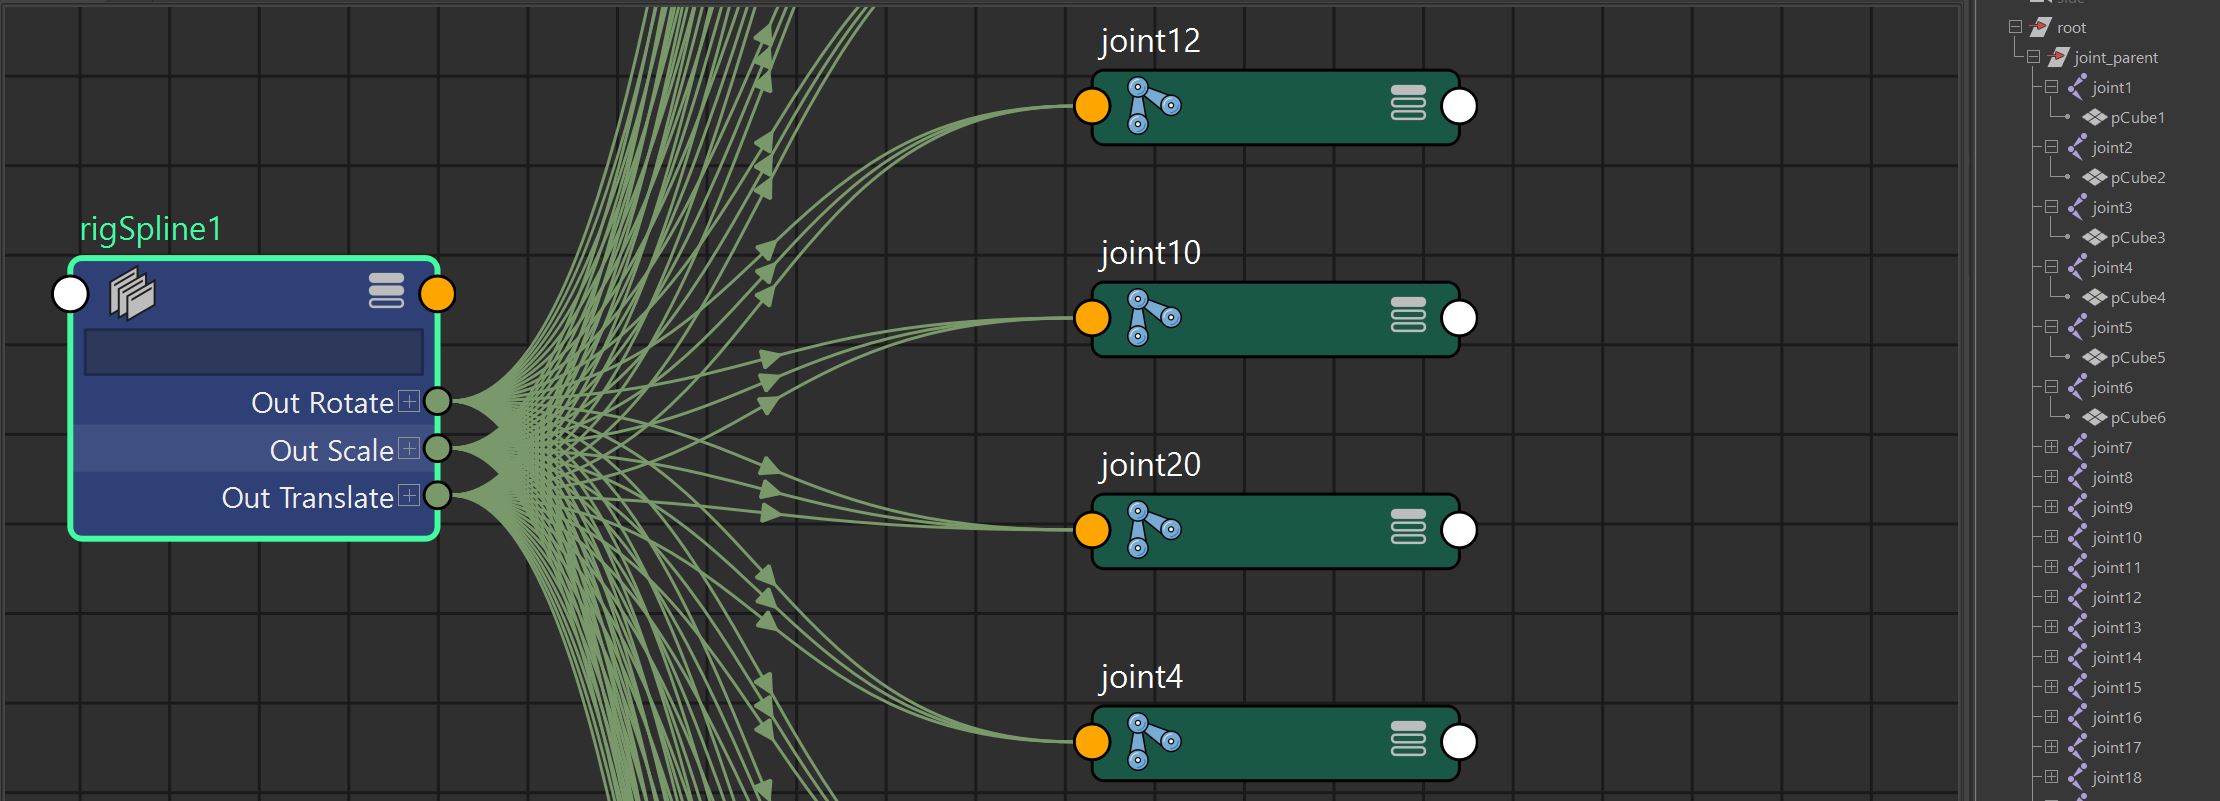Image resolution: width=2220 pixels, height=801 pixels.
Task: Expand joint13 in the outliner tree
Action: [x=2051, y=627]
